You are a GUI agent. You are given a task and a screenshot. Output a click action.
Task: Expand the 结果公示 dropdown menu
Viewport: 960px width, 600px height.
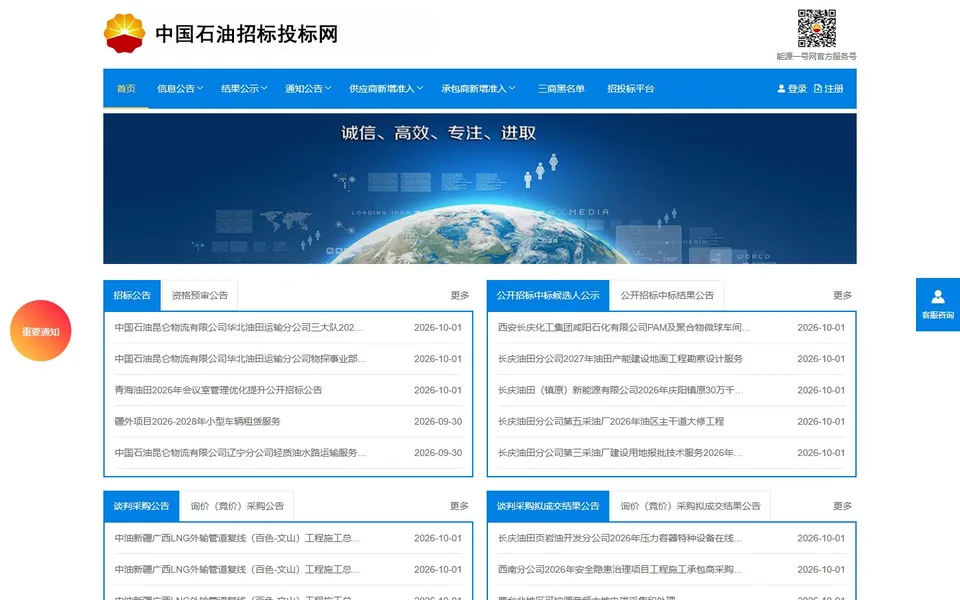[244, 89]
